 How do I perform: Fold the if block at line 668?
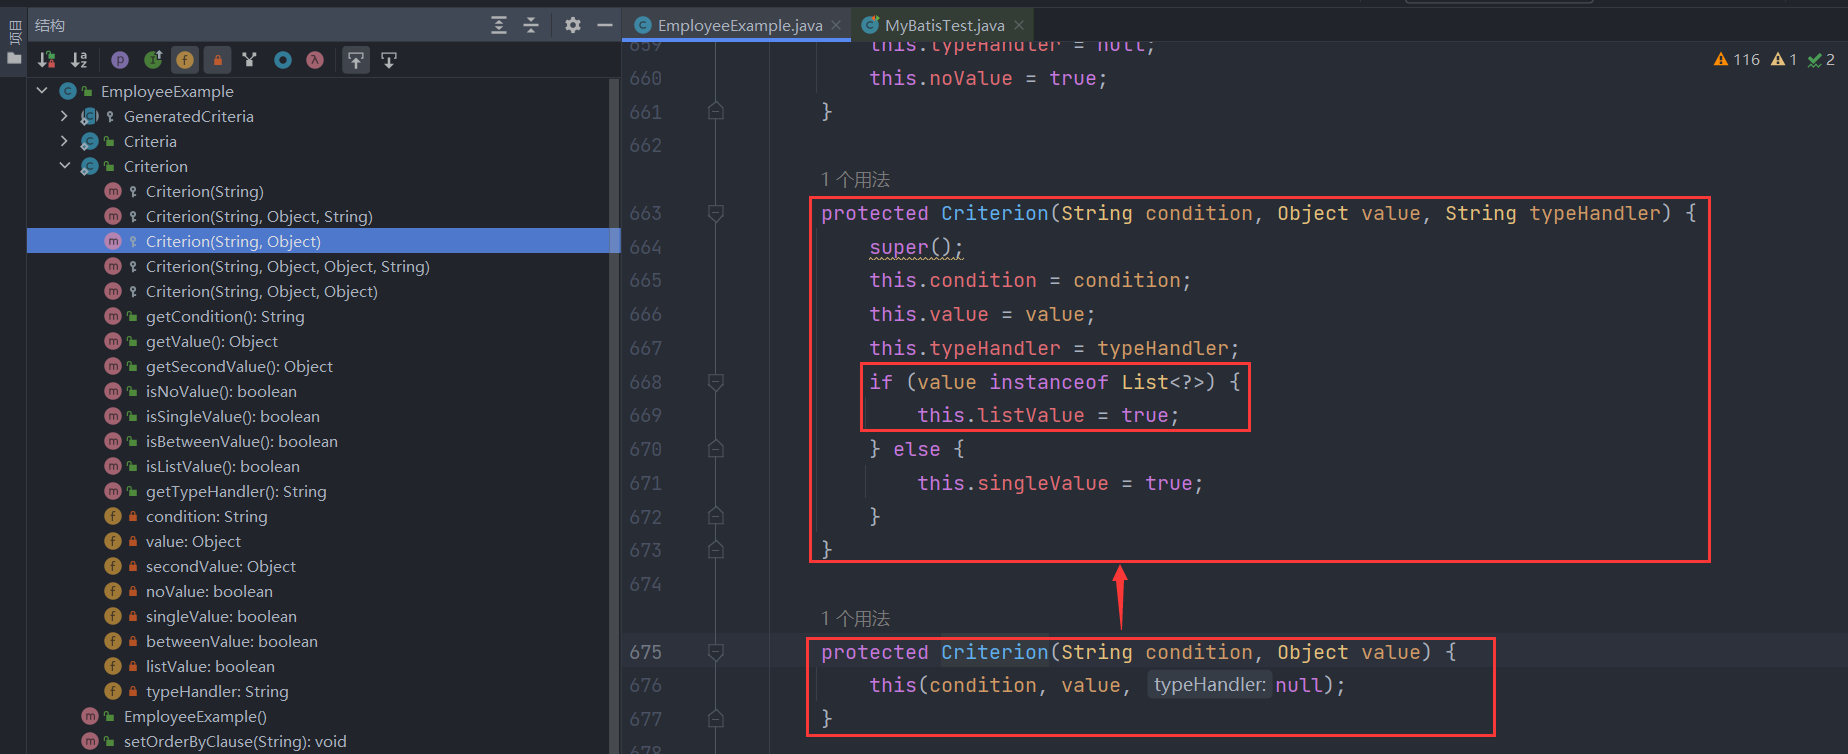pyautogui.click(x=716, y=382)
